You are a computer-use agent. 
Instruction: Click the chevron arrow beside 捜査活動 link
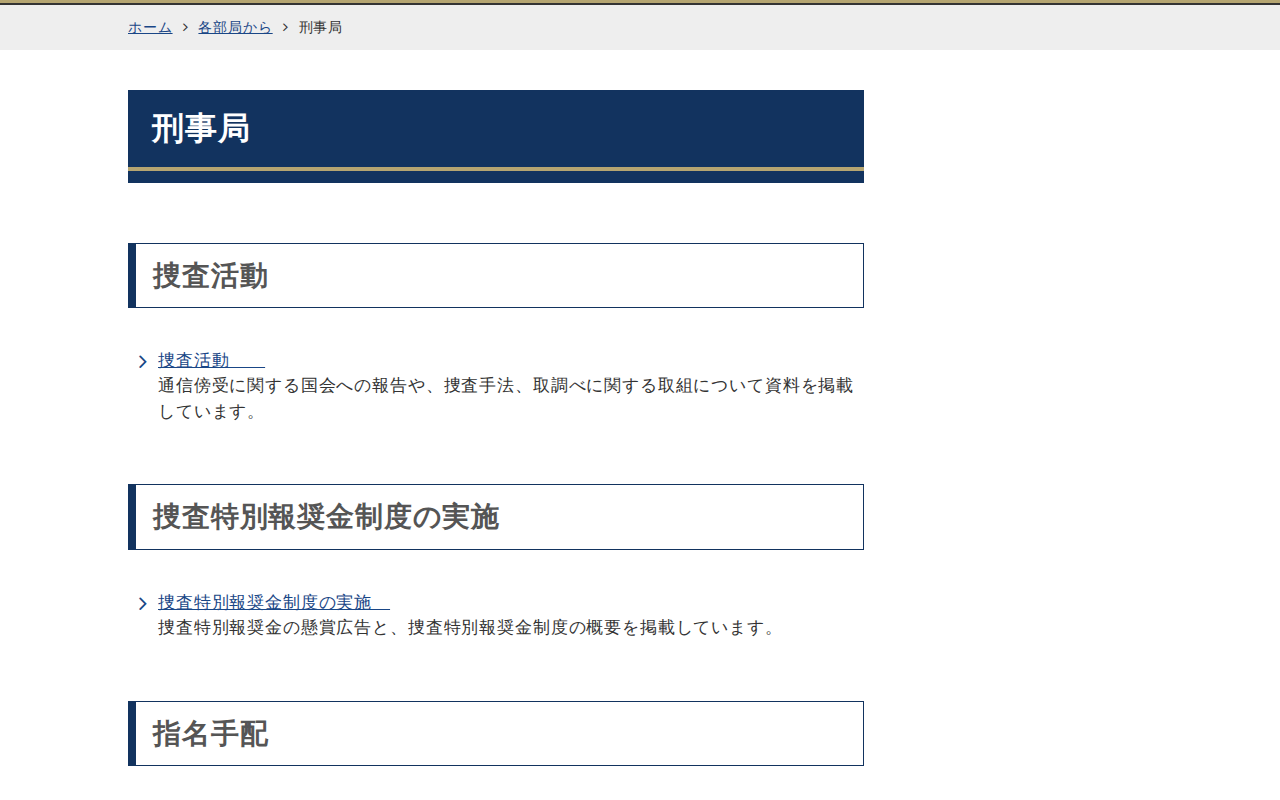[143, 361]
